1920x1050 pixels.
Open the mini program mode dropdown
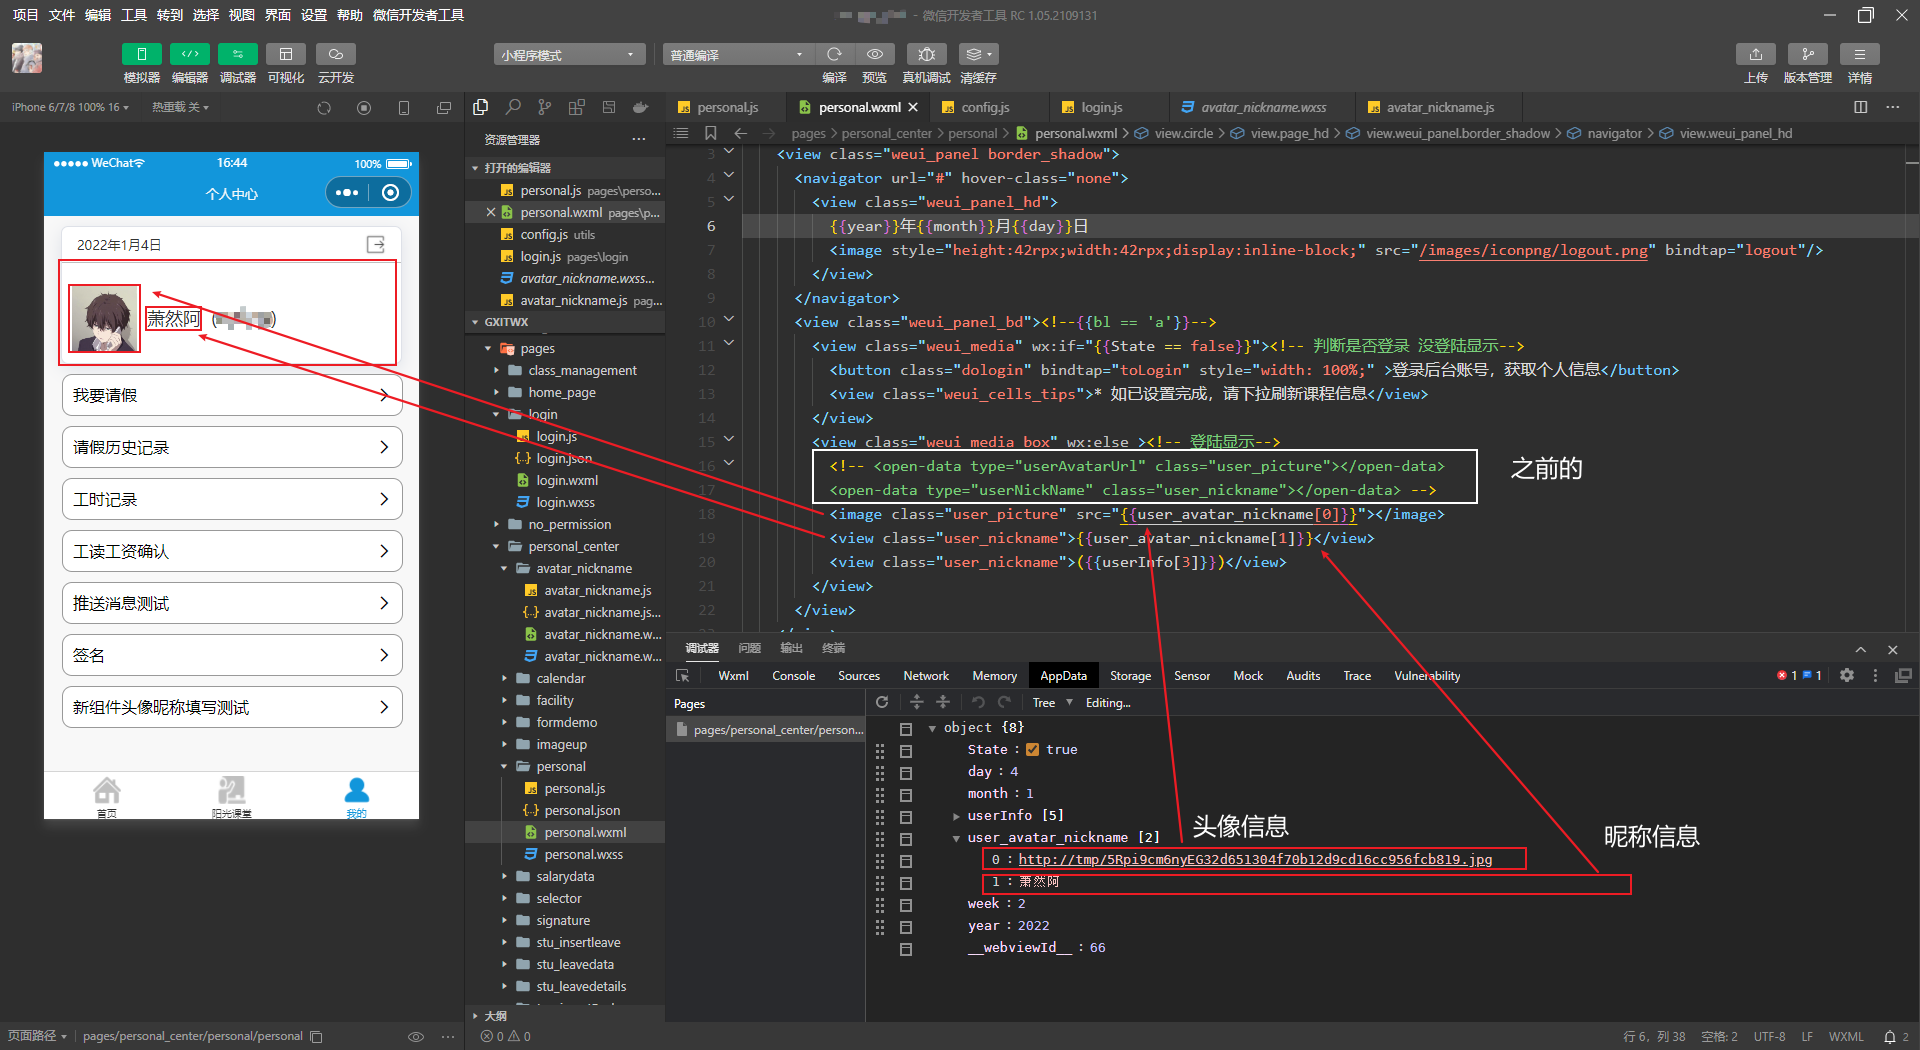(568, 55)
